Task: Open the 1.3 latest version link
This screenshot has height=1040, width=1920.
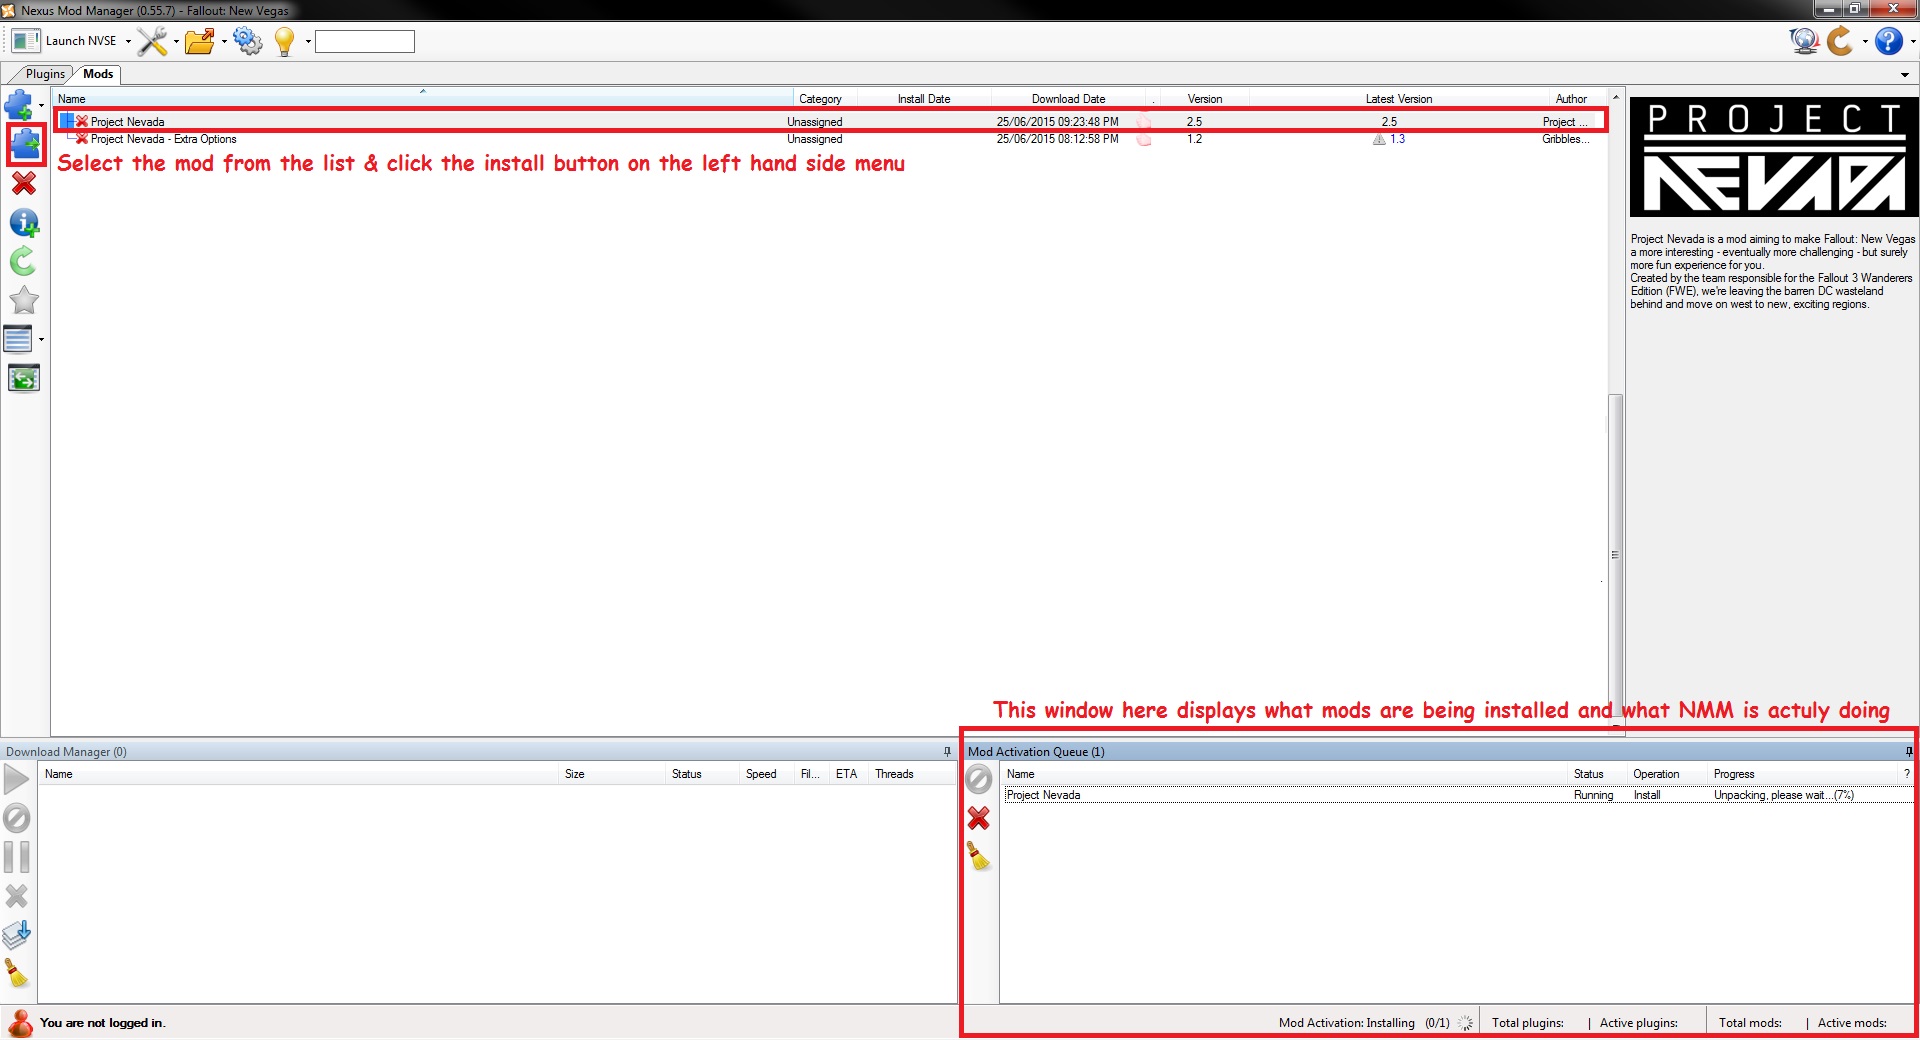Action: [1398, 139]
